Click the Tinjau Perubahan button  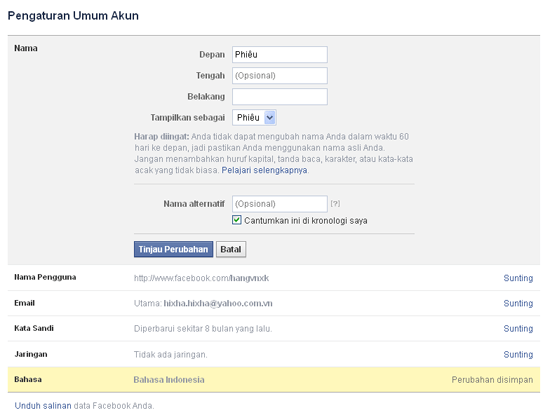(x=173, y=249)
